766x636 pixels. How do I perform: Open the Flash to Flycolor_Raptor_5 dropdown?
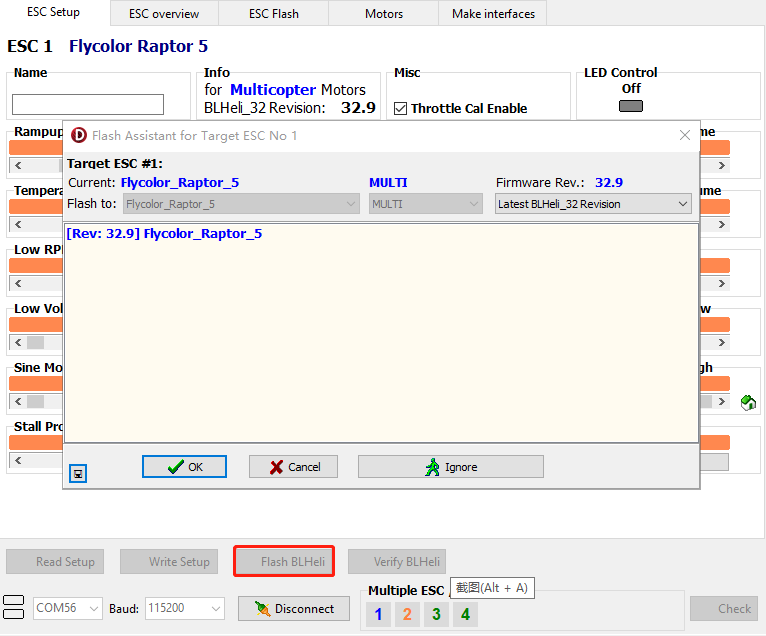click(x=241, y=204)
